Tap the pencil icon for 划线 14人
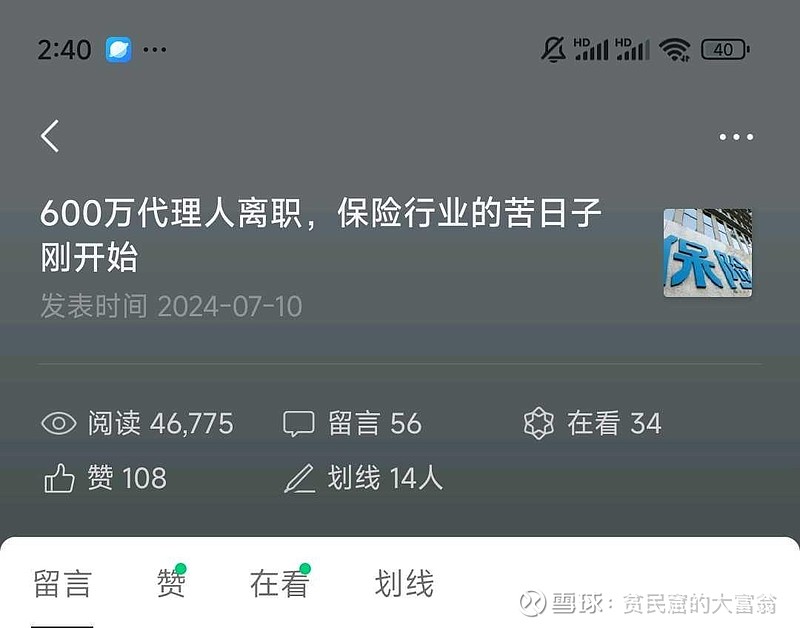 coord(299,478)
